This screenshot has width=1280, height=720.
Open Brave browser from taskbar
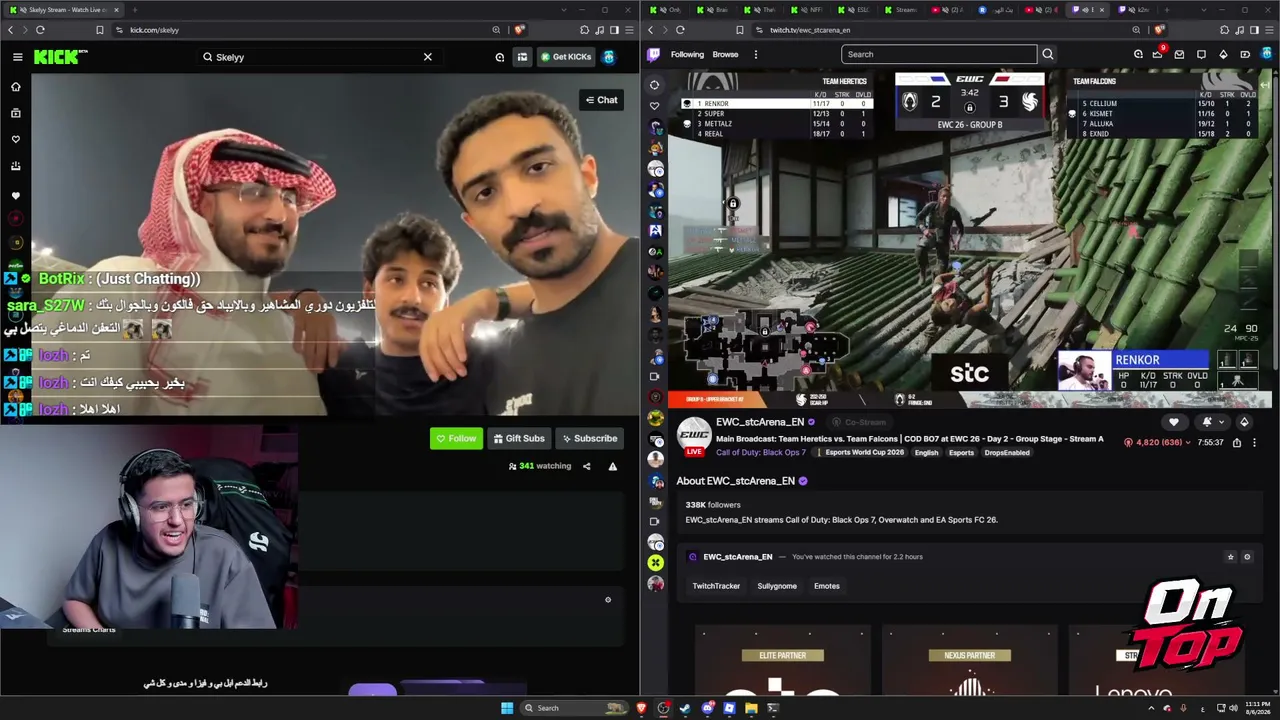pos(641,708)
